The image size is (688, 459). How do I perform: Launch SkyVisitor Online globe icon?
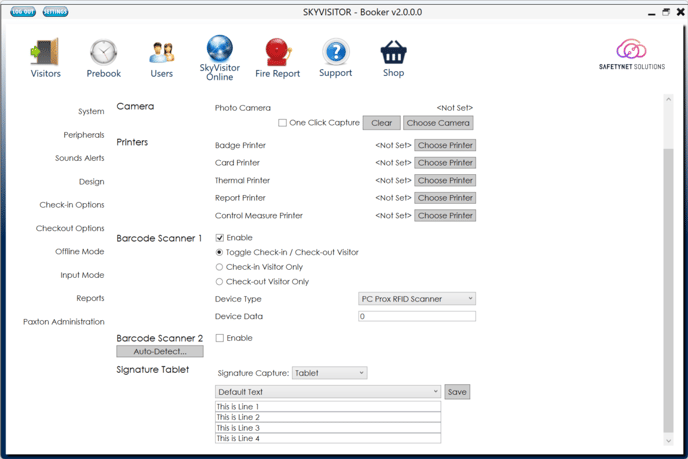coord(219,50)
